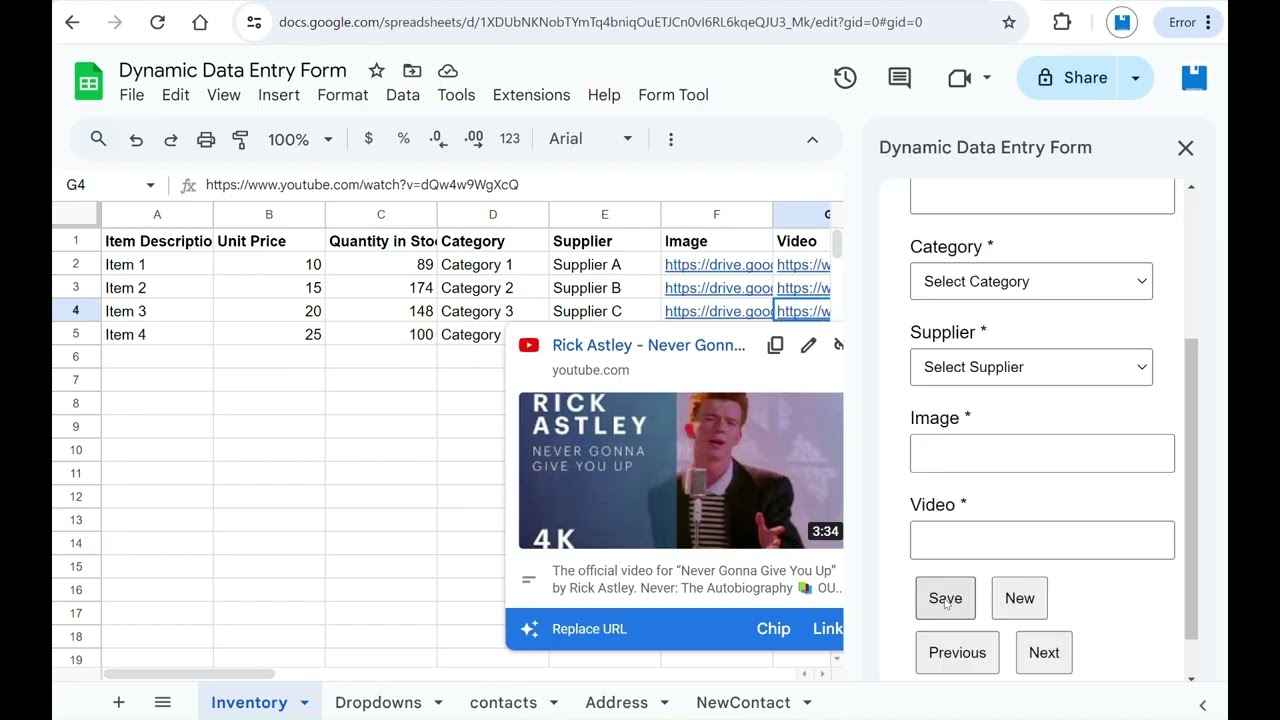
Task: Select the Item 3 cell
Action: [157, 311]
